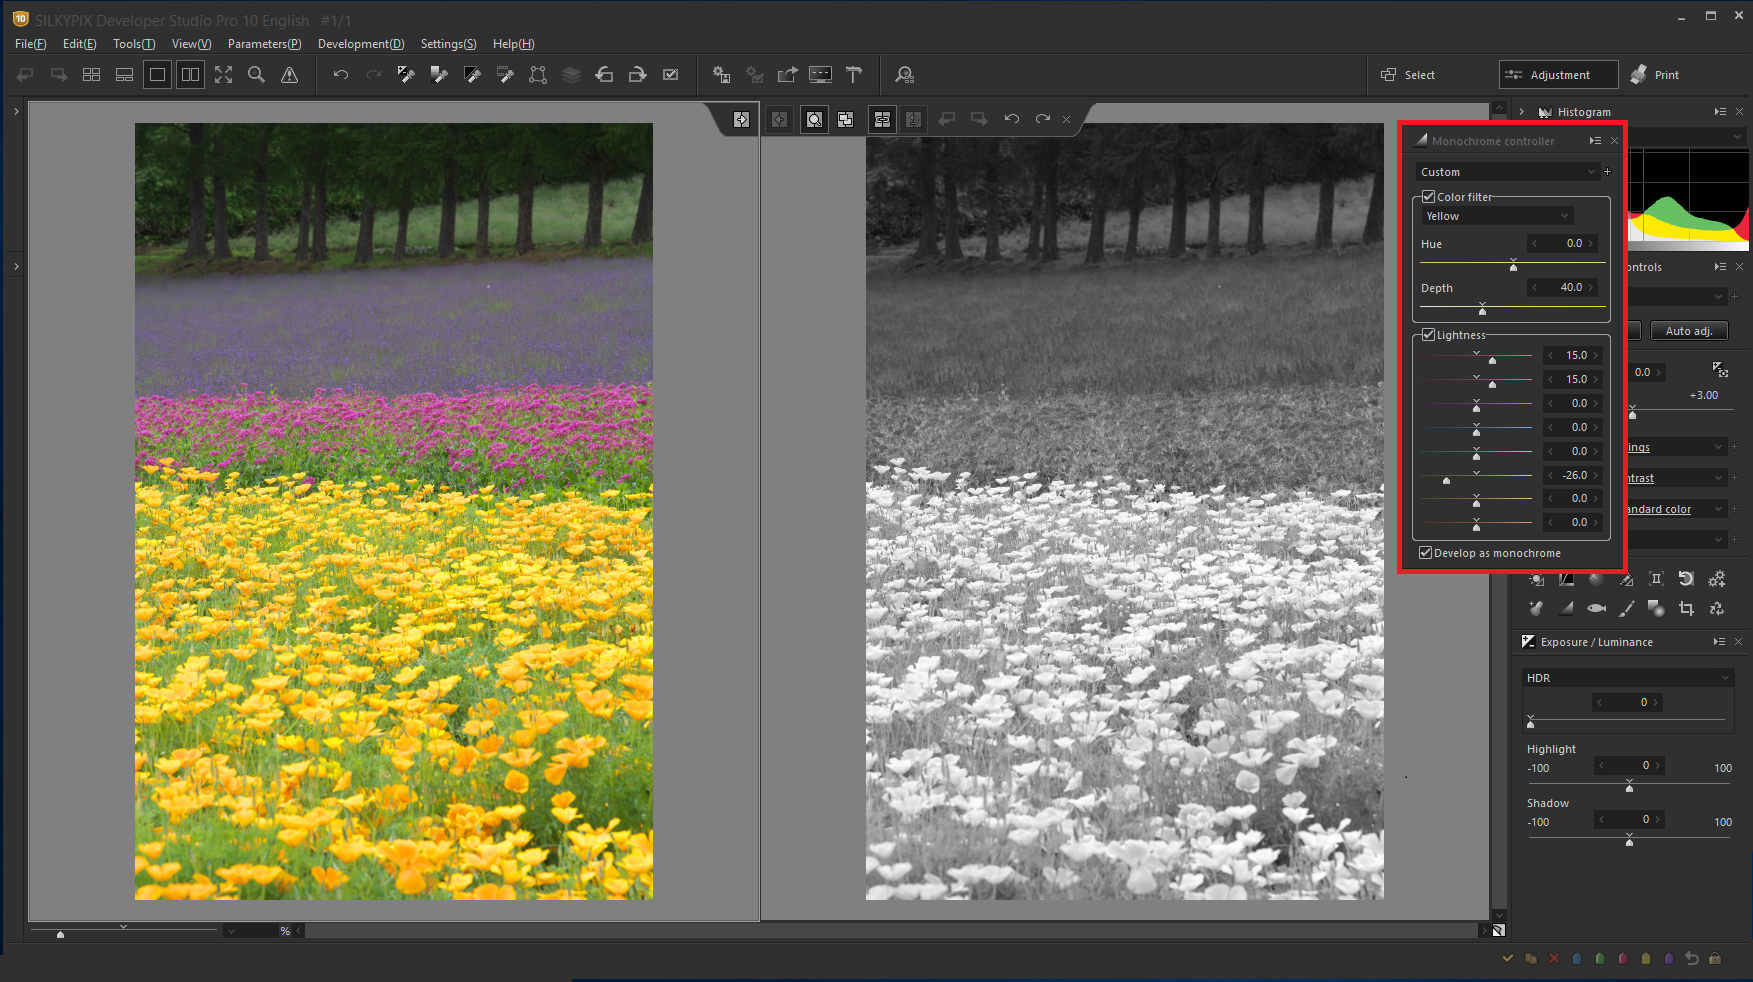Click the Depth value field 40.0
Viewport: 1753px width, 982px height.
1563,287
